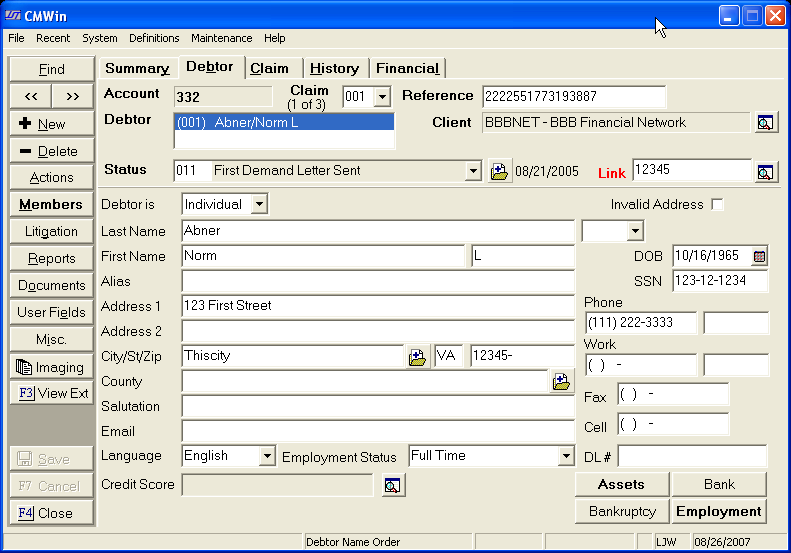
Task: Open the Maintenance menu
Action: coord(222,38)
